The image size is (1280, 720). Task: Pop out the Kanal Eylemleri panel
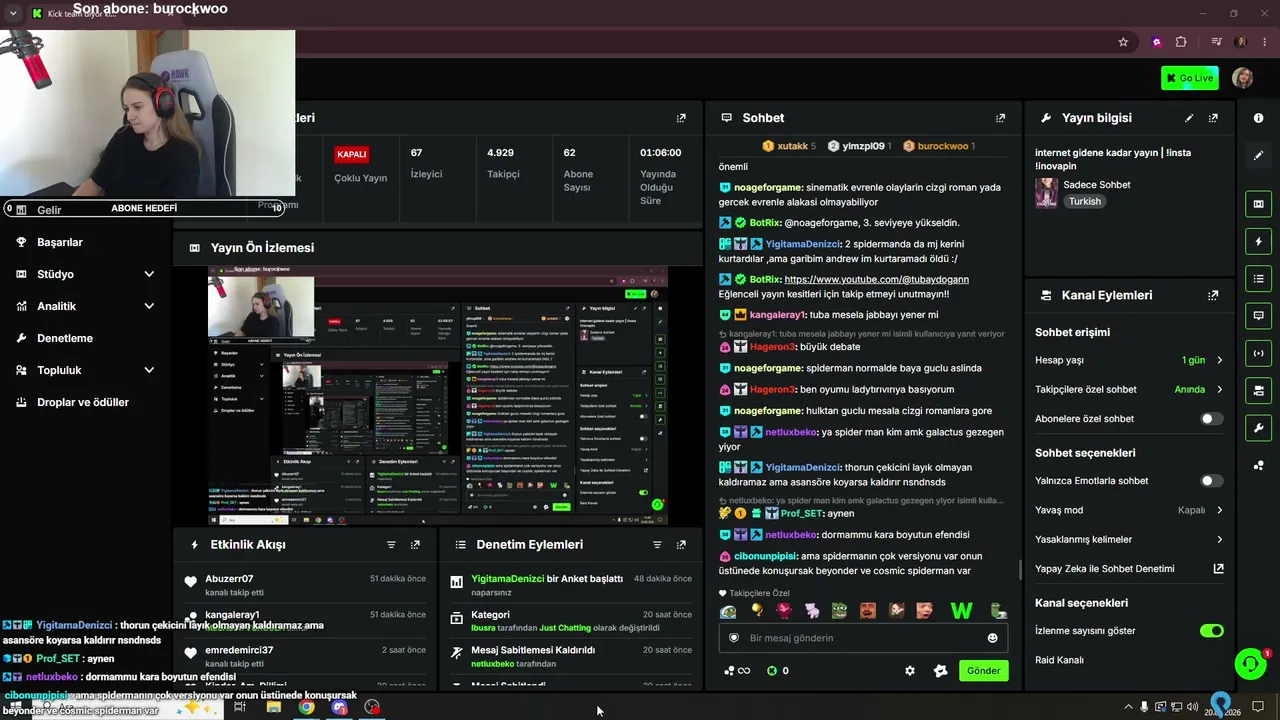click(1213, 296)
